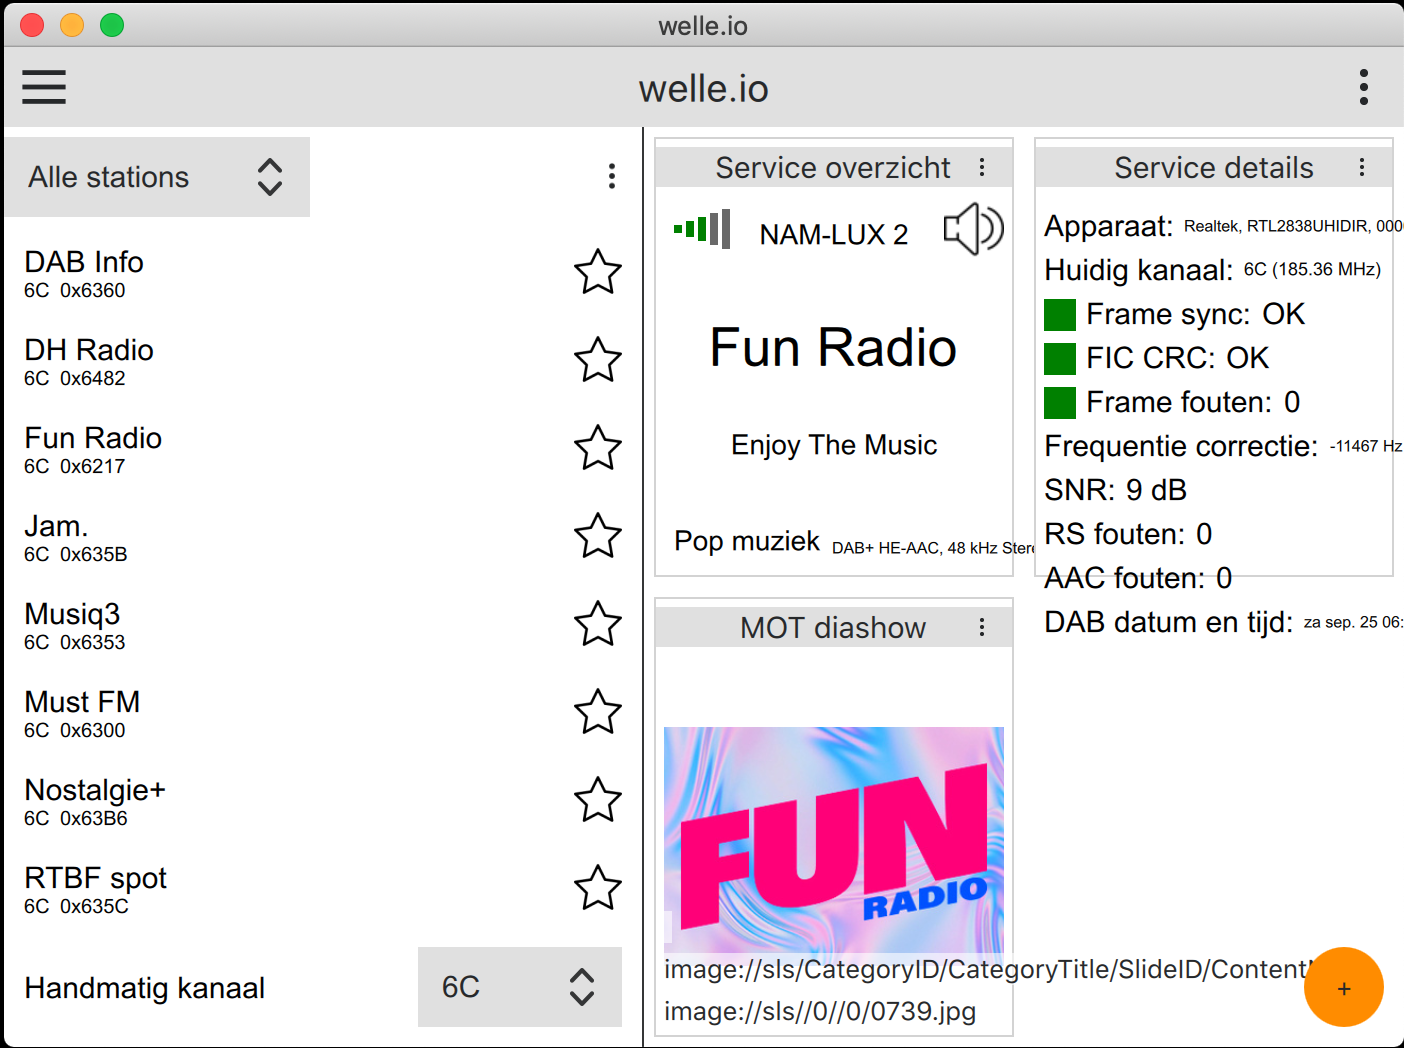This screenshot has width=1404, height=1048.
Task: Star the Fun Radio station
Action: tap(598, 448)
